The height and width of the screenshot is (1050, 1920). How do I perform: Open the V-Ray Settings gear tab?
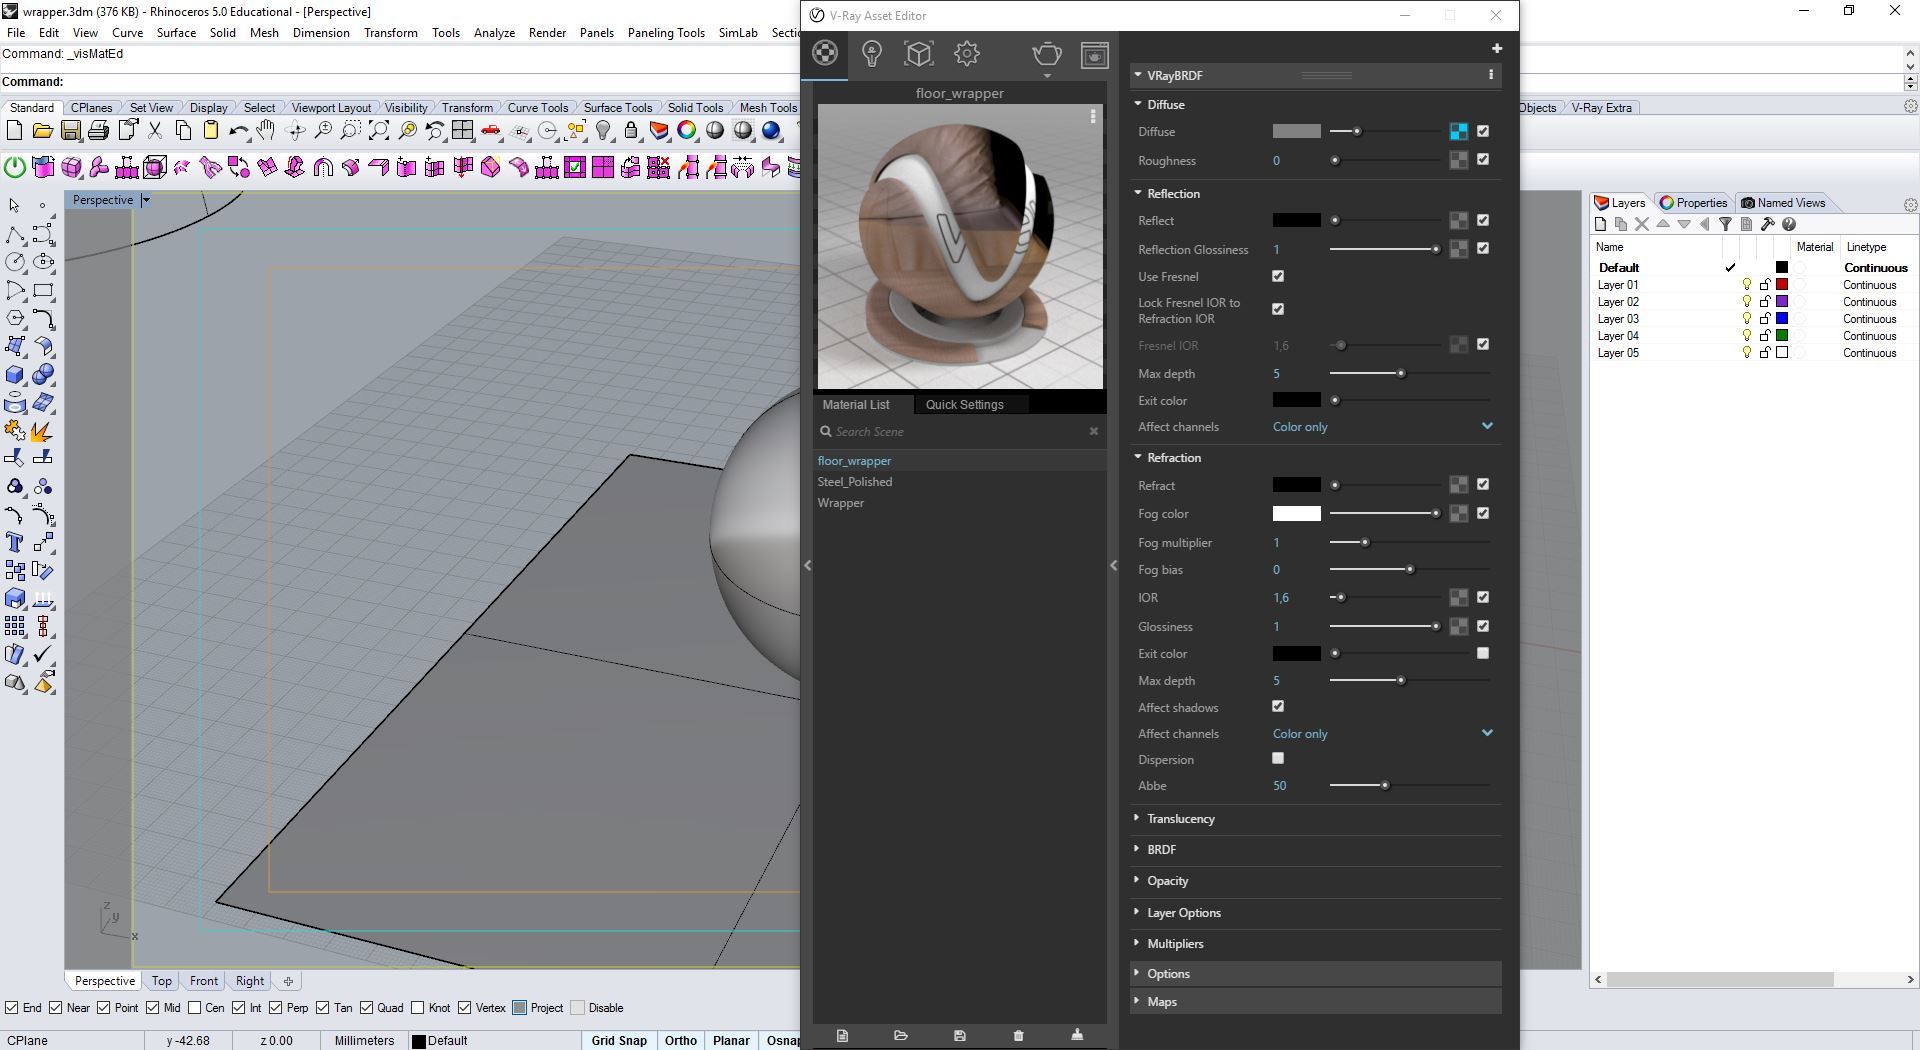pos(966,54)
